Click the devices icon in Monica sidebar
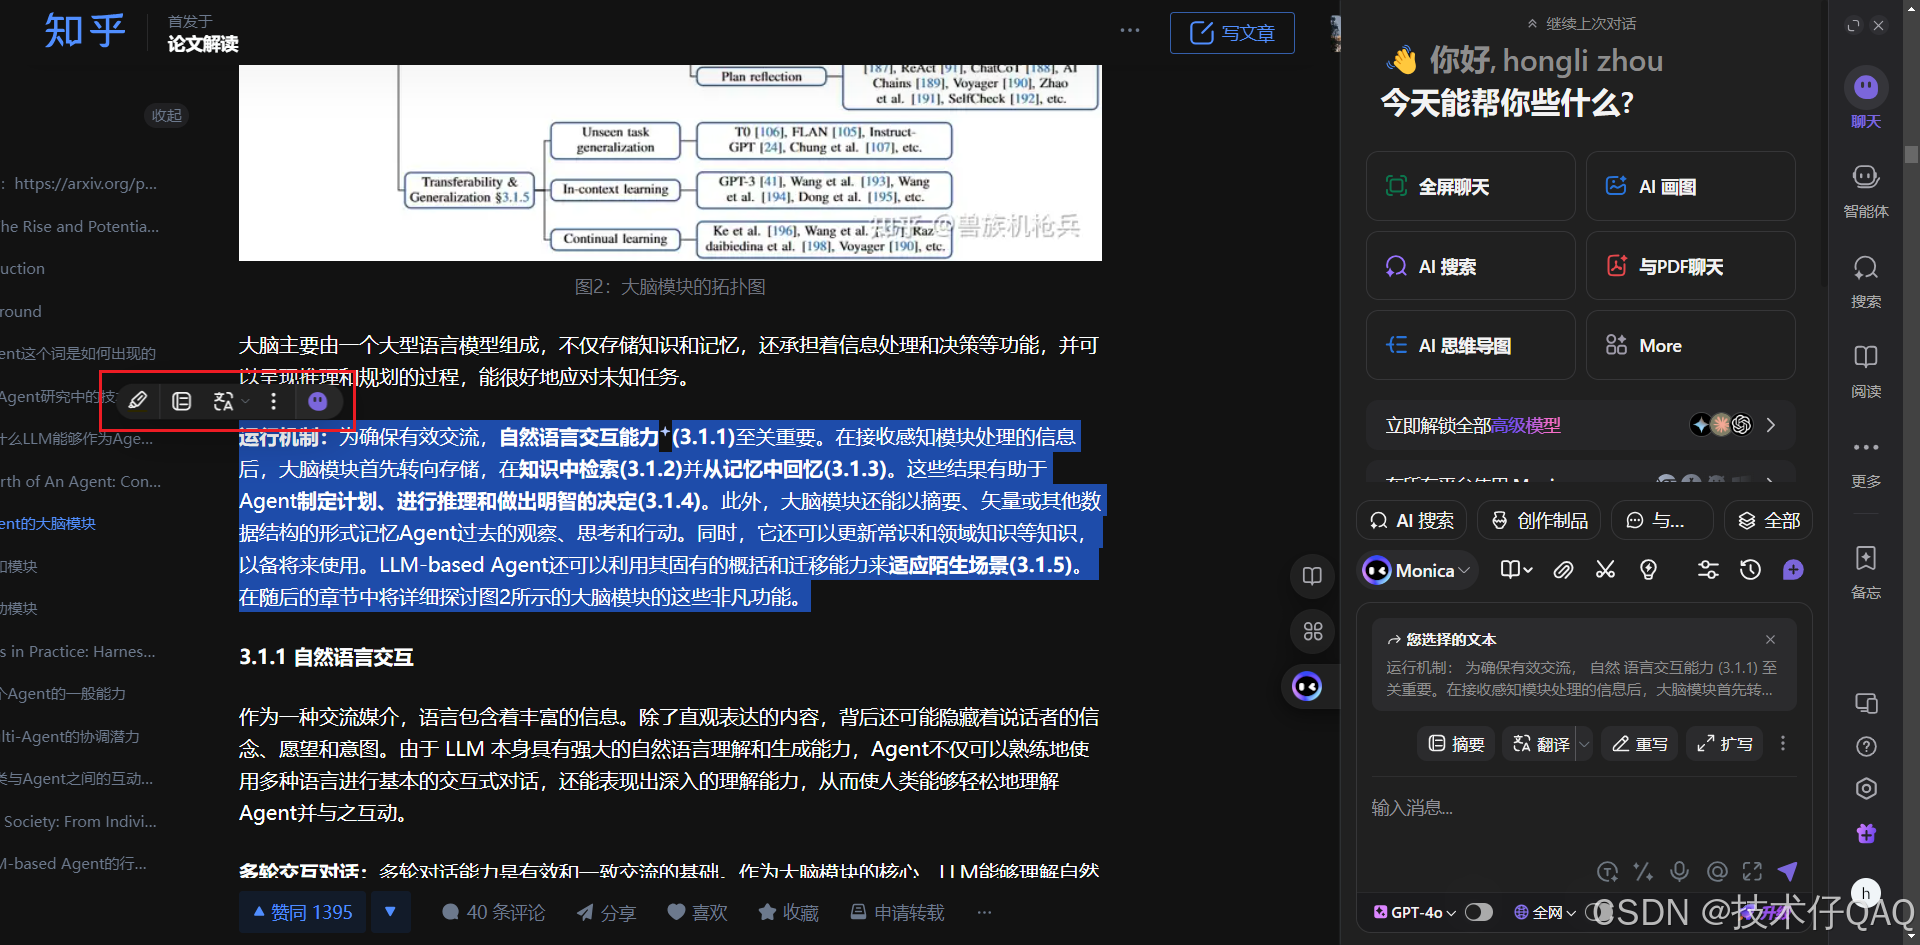Image resolution: width=1920 pixels, height=945 pixels. [1866, 703]
